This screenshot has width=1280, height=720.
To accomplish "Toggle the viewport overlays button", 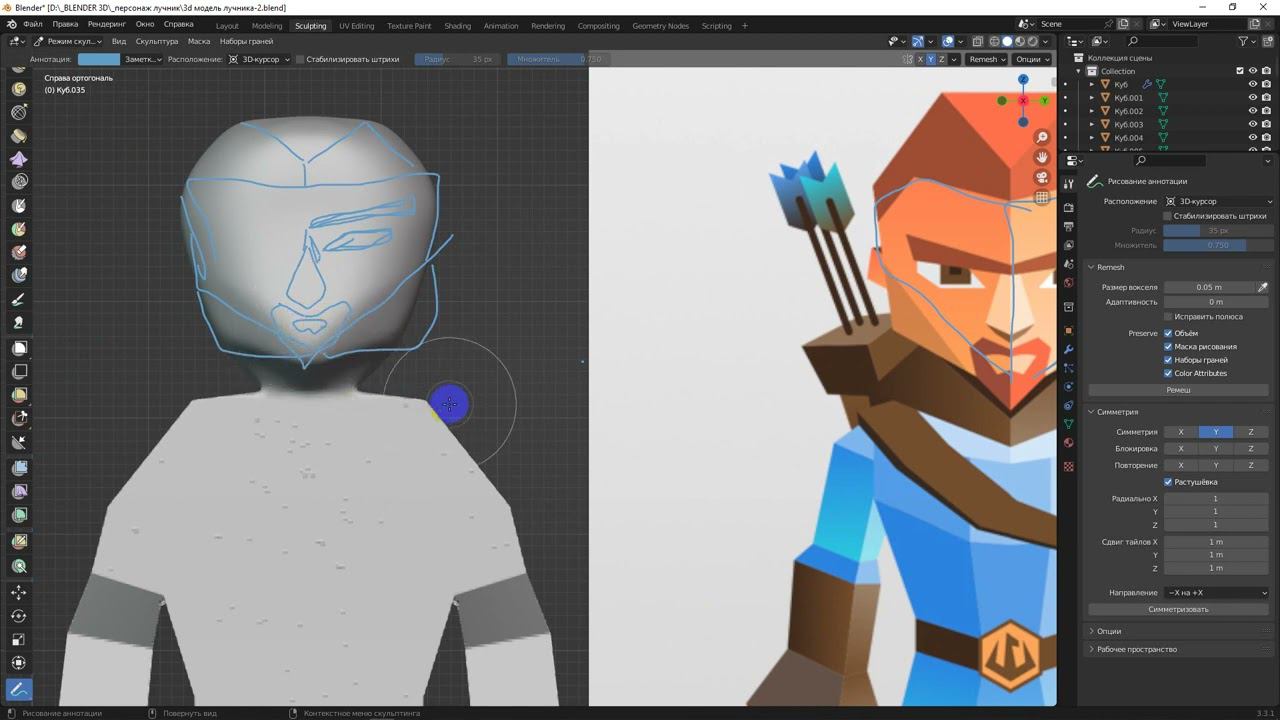I will (x=948, y=41).
